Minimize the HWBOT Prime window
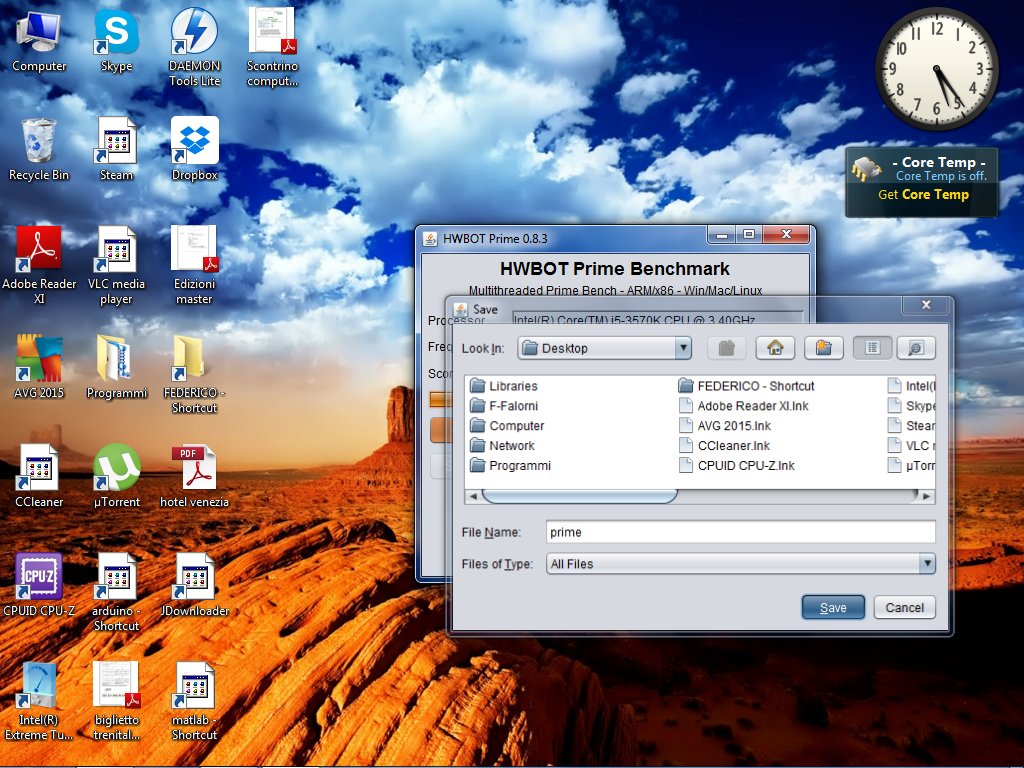1024x768 pixels. pyautogui.click(x=722, y=235)
